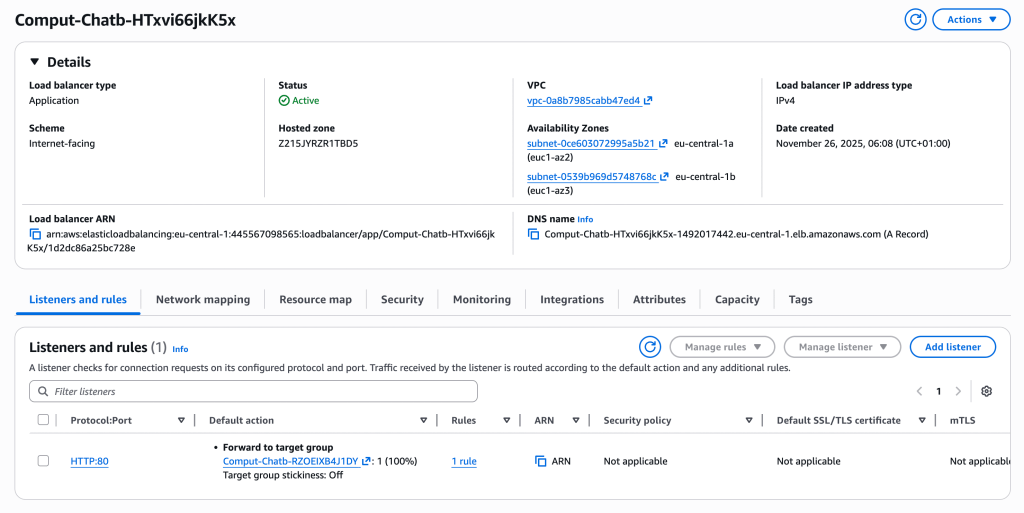Screen dimensions: 1024x513
Task: Switch to the Network mapping tab
Action: (203, 299)
